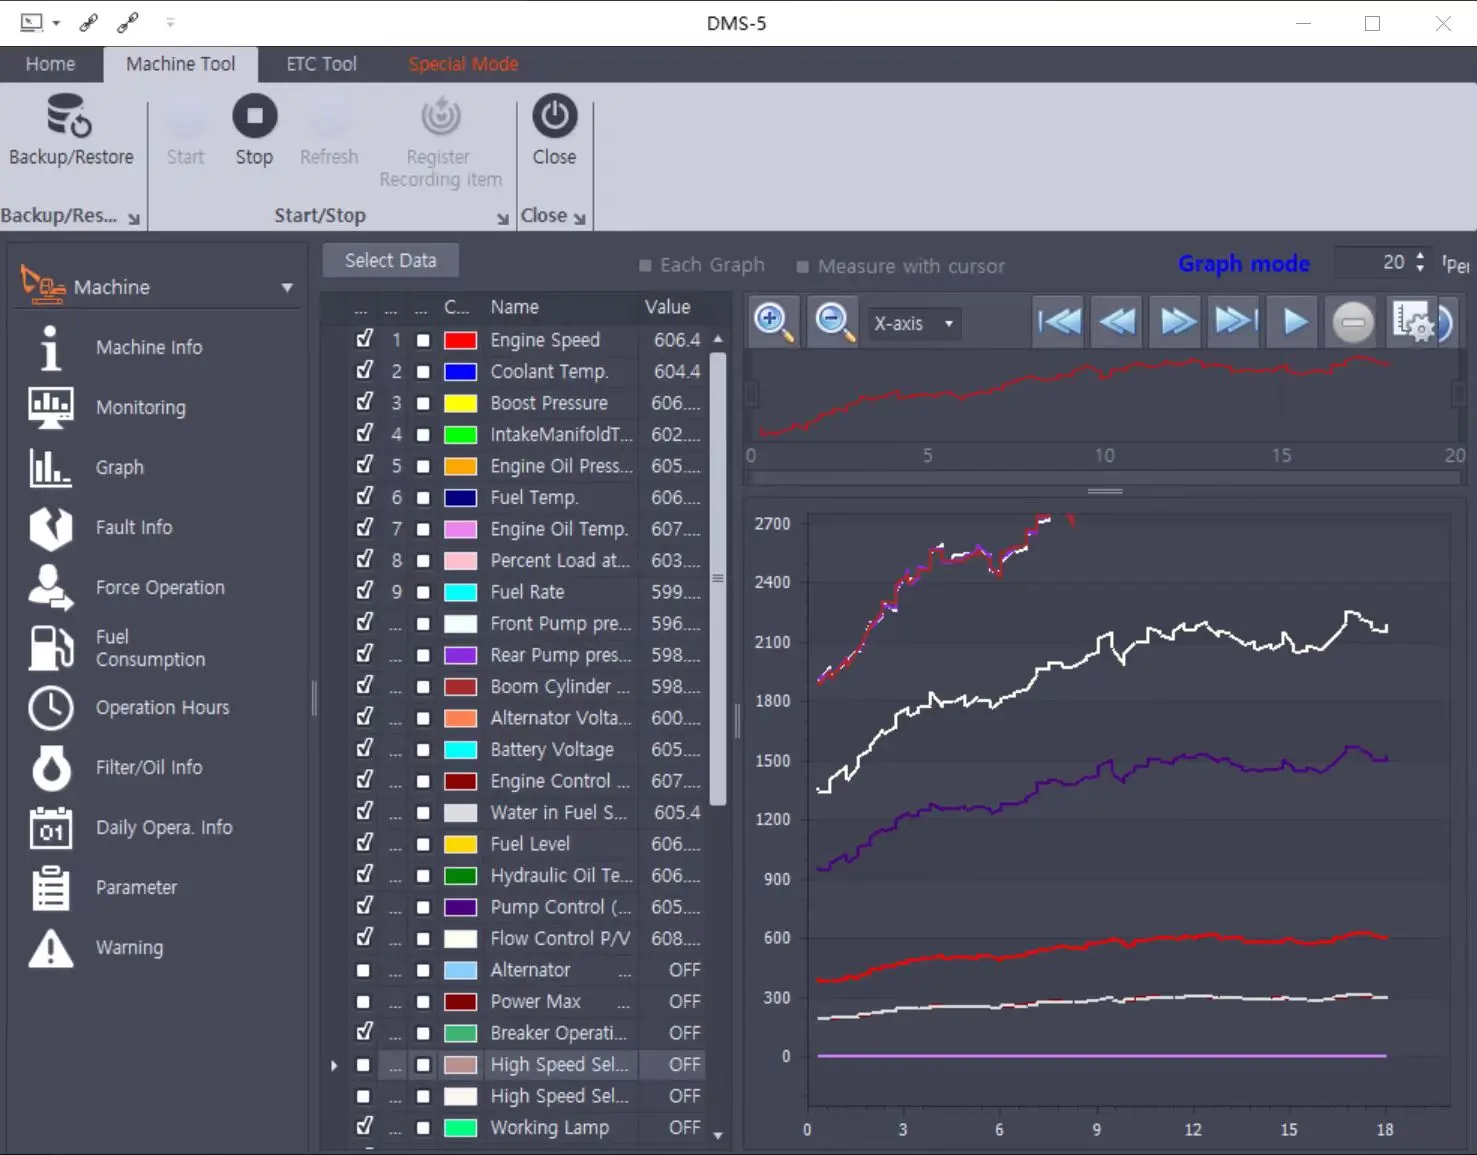This screenshot has height=1155, width=1477.
Task: Open the Special Mode tab
Action: click(463, 64)
